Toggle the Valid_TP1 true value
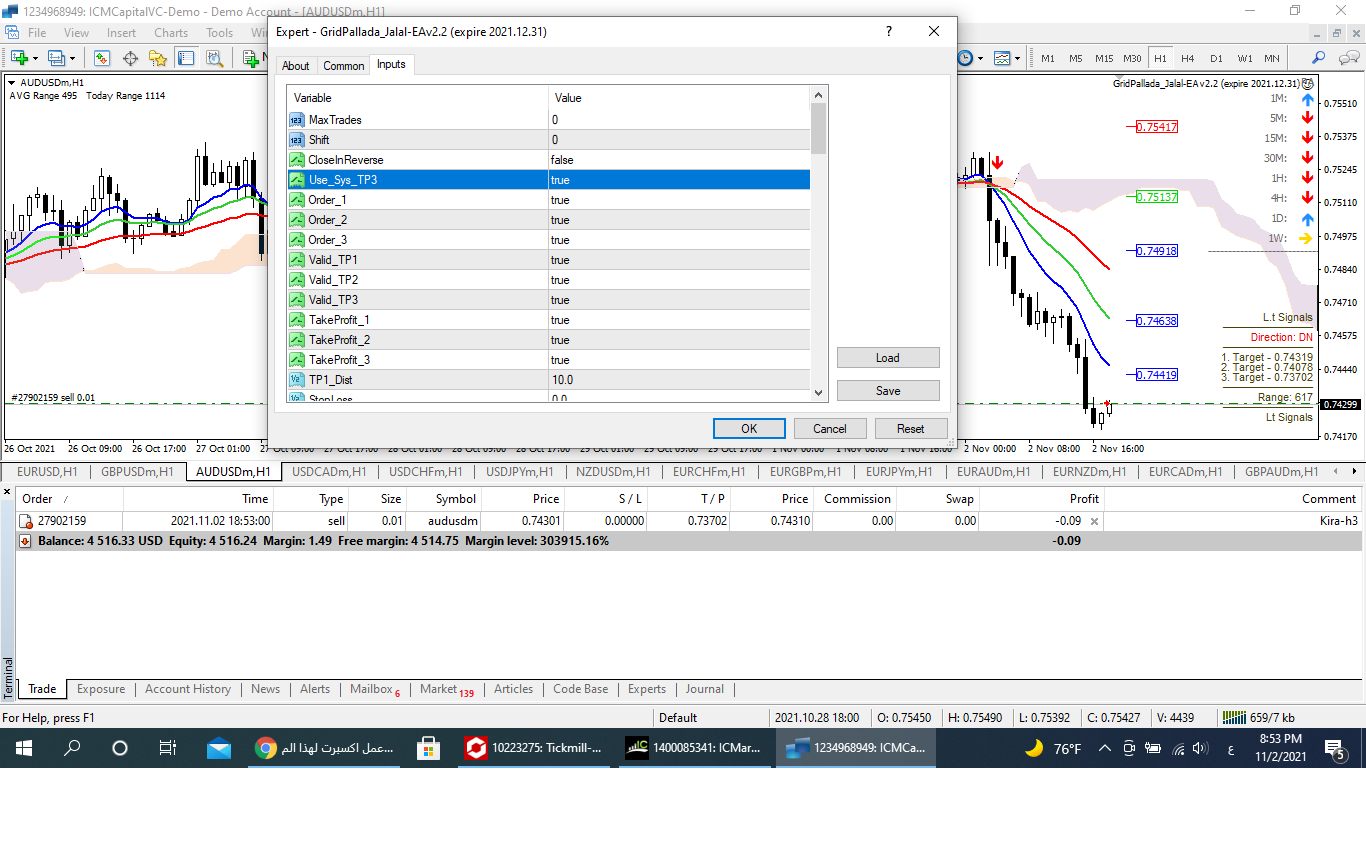This screenshot has width=1366, height=842. tap(679, 260)
